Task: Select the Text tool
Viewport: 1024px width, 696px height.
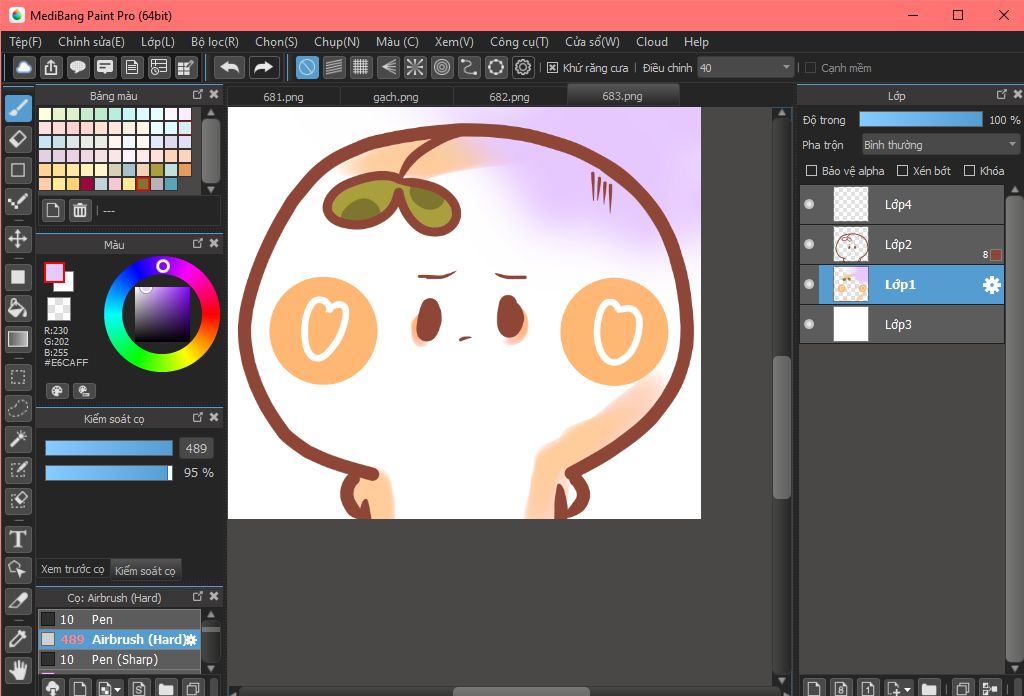Action: tap(18, 539)
